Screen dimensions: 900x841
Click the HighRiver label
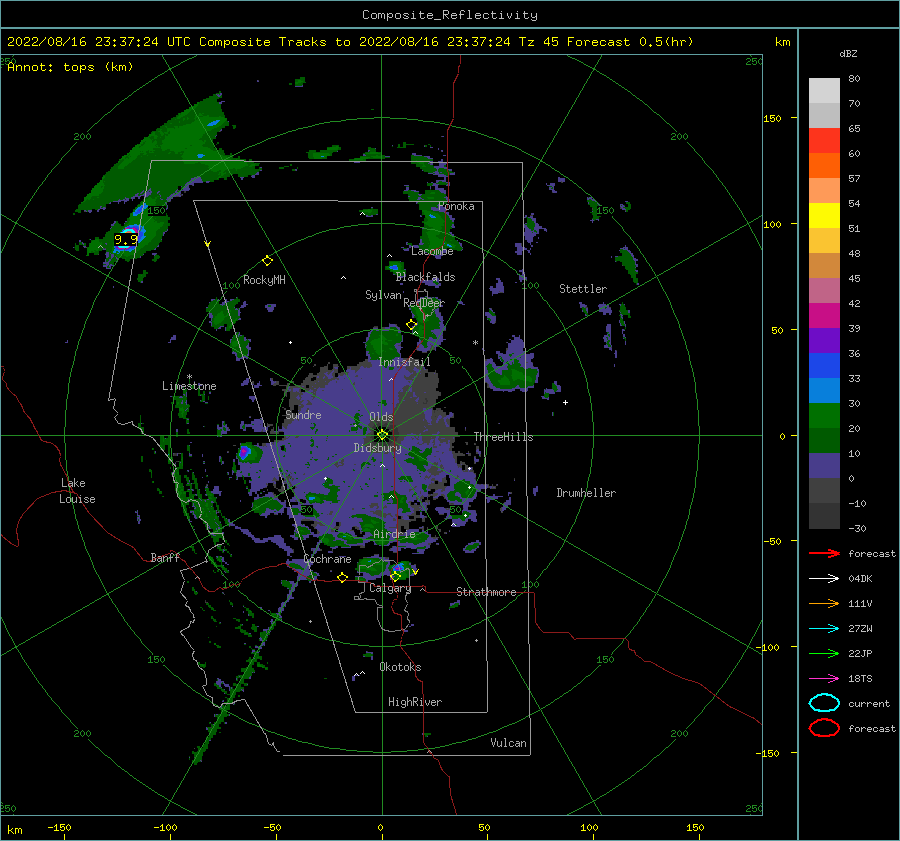click(x=414, y=702)
